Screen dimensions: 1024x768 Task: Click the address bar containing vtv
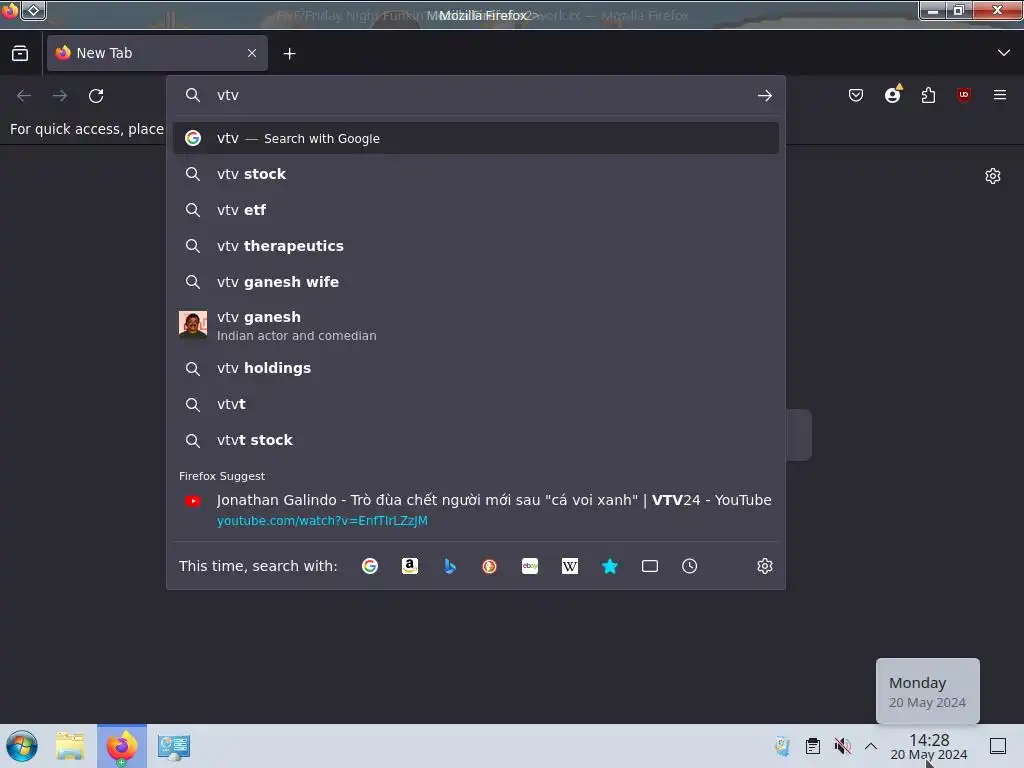[x=475, y=95]
